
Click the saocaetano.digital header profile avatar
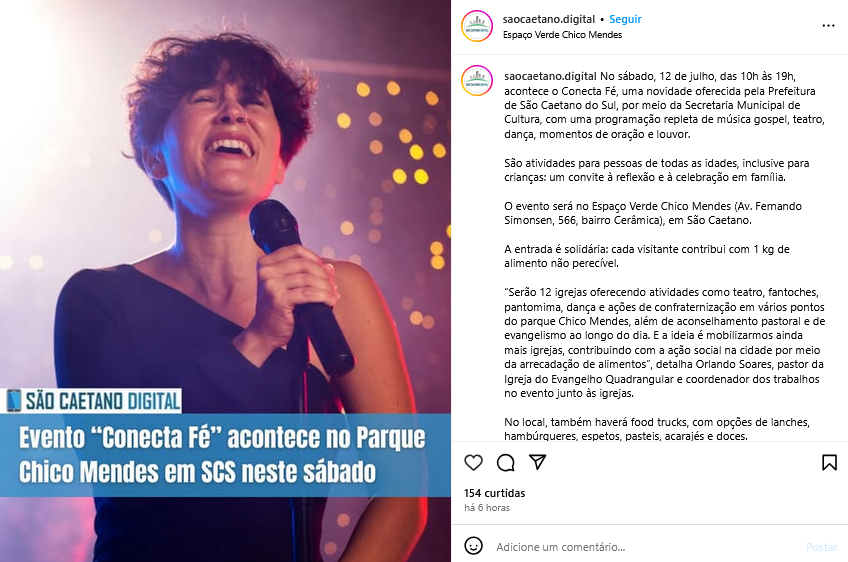pyautogui.click(x=477, y=26)
